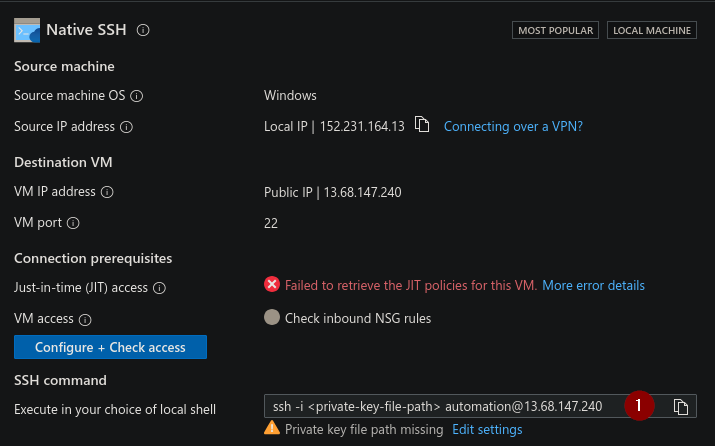This screenshot has width=715, height=446.
Task: Click the SSH command text field
Action: click(480, 406)
